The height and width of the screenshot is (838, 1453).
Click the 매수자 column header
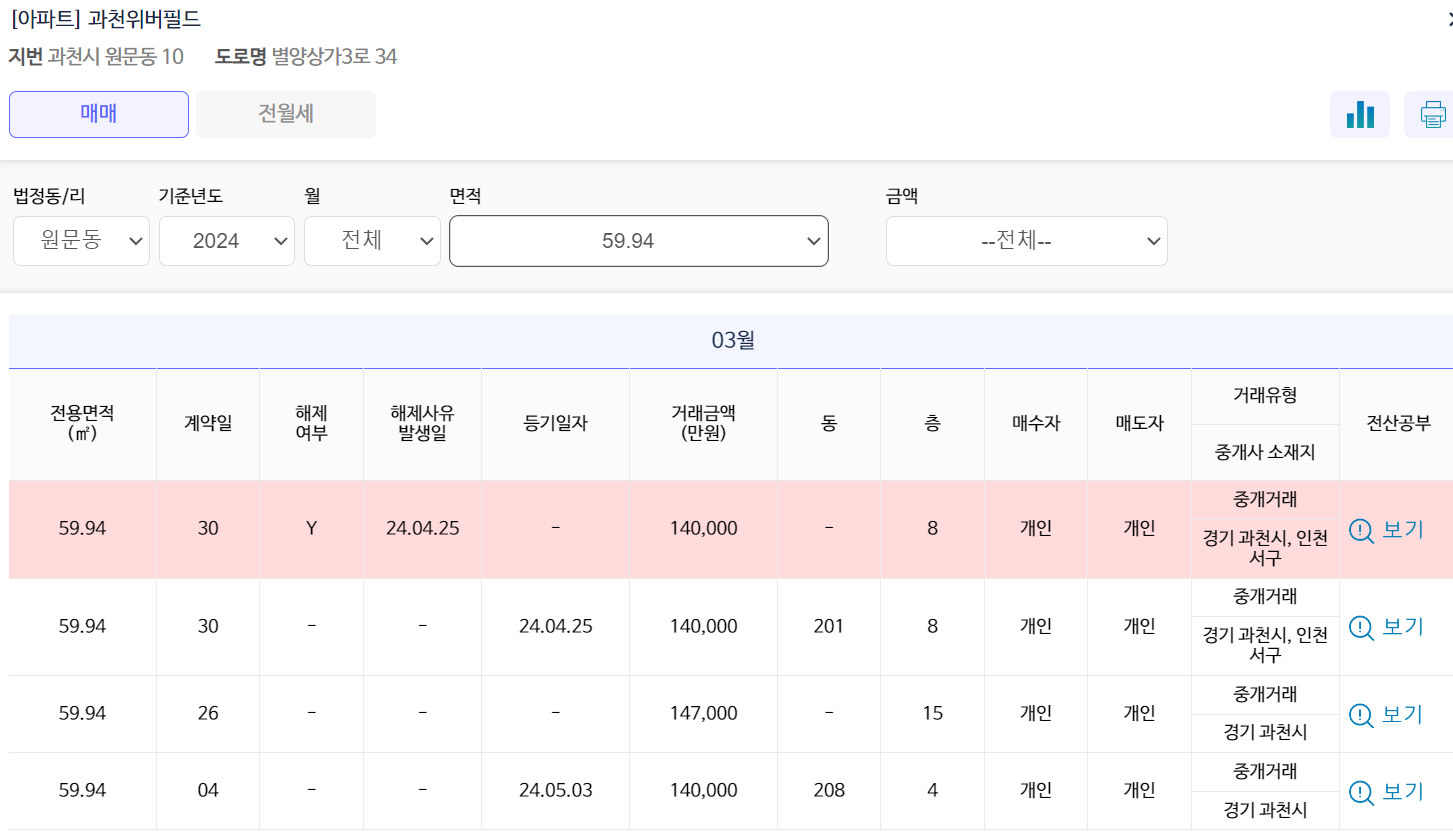(x=1036, y=423)
